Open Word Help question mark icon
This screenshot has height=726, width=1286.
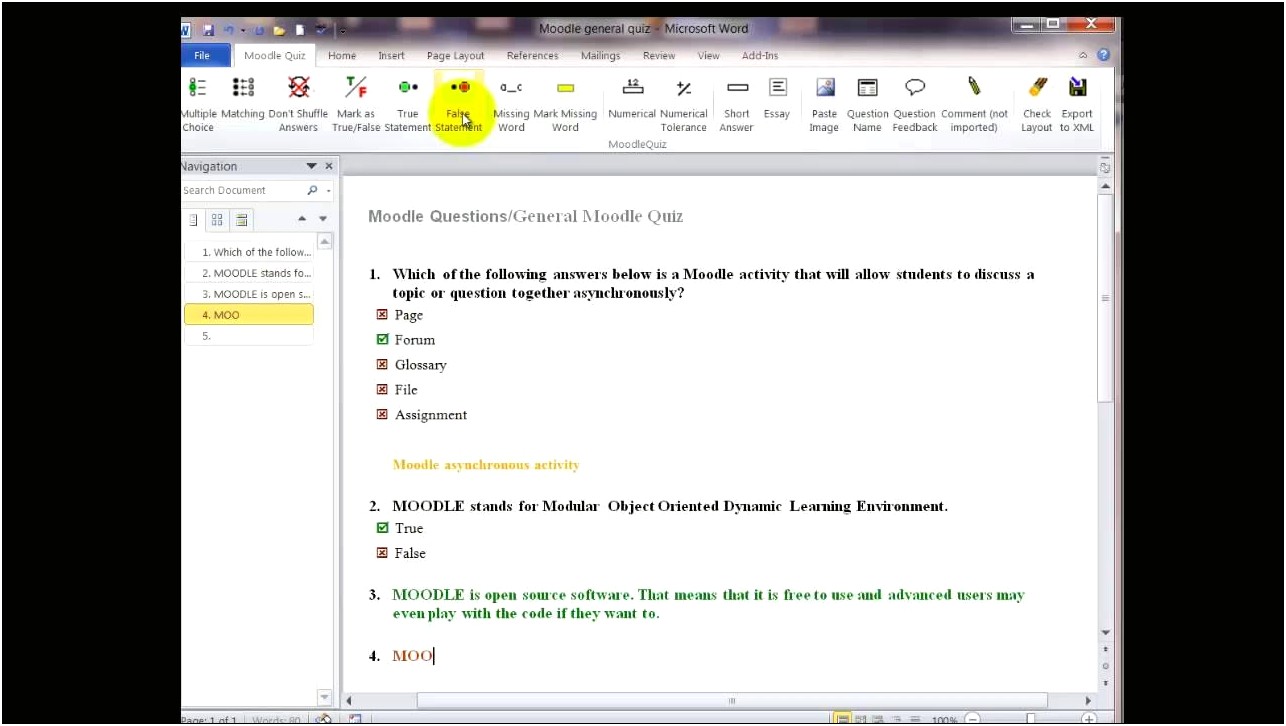pos(1103,56)
